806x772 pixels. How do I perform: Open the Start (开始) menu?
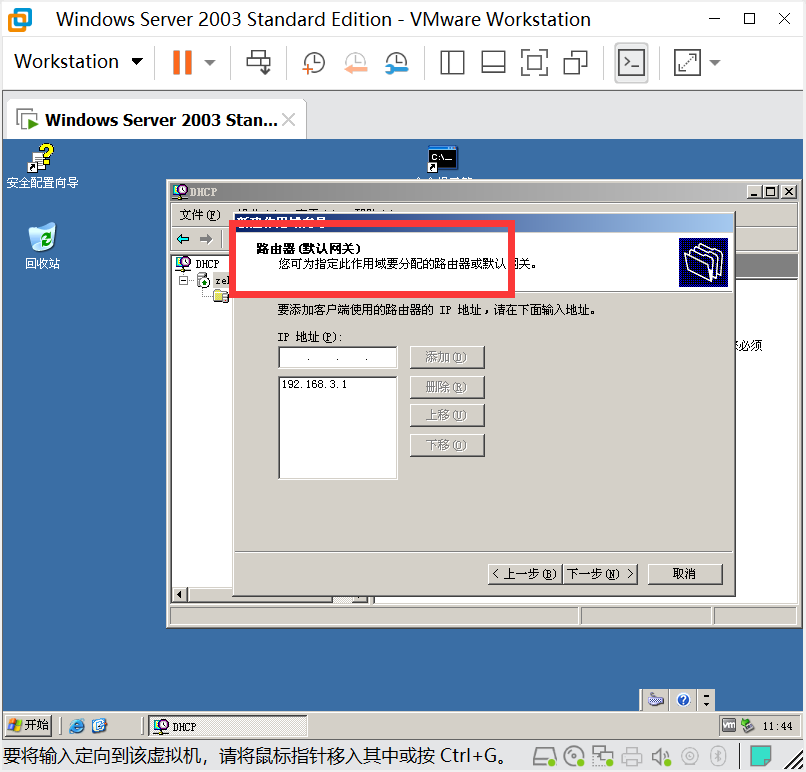[28, 725]
